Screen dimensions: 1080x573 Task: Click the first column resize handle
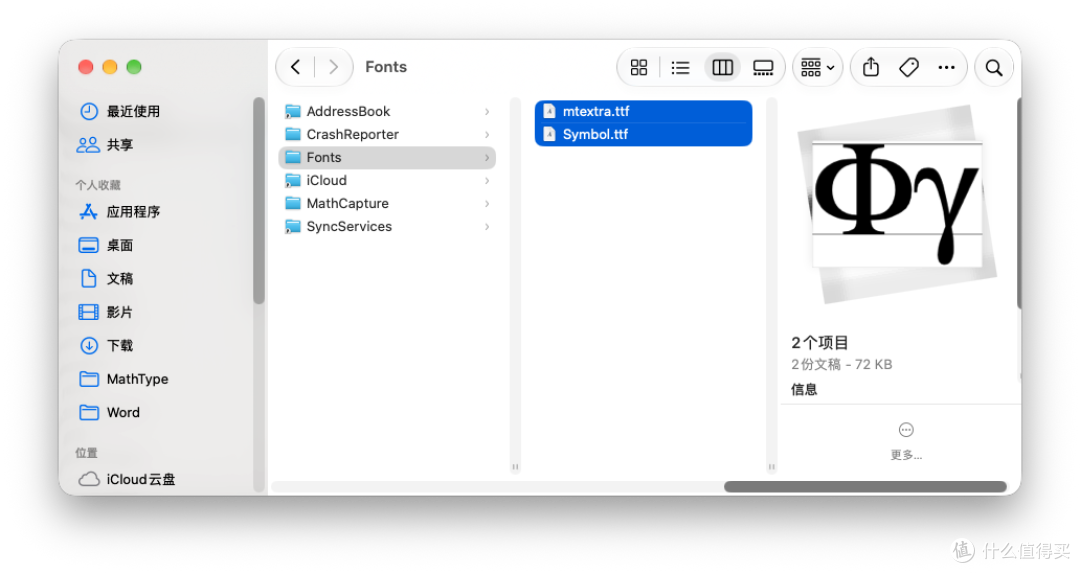(x=515, y=467)
